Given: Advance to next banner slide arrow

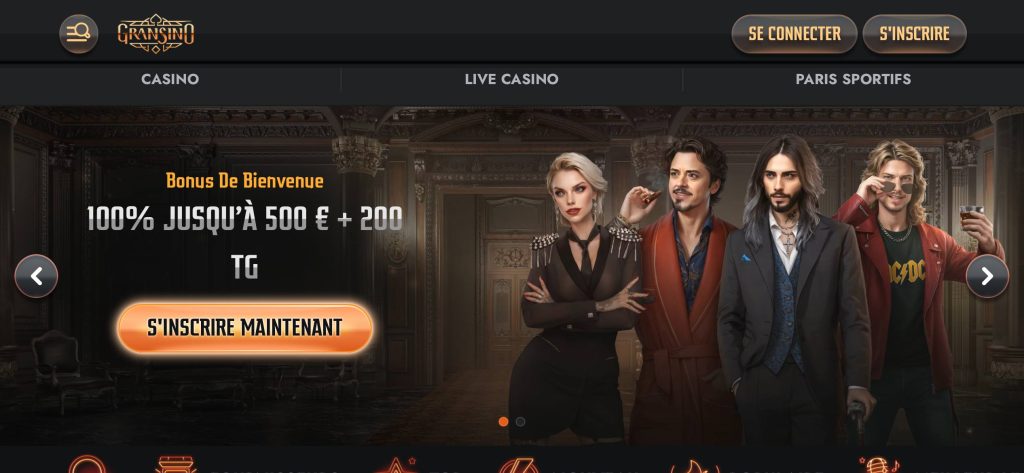Looking at the screenshot, I should pos(987,276).
